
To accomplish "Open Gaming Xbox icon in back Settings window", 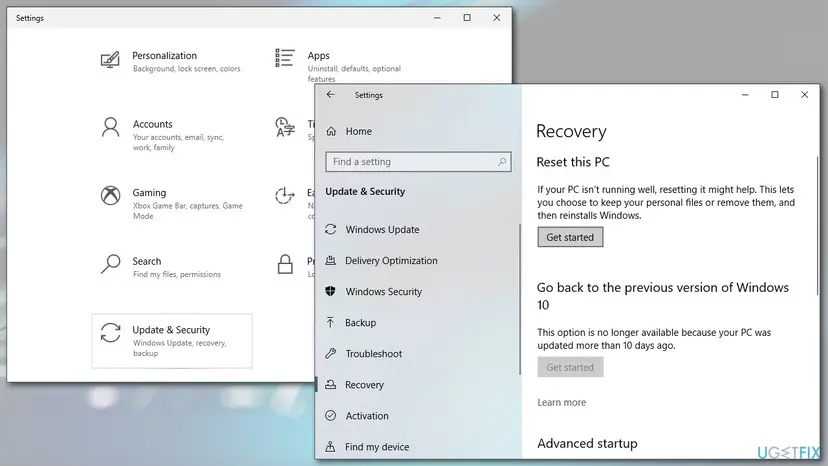I will point(110,195).
